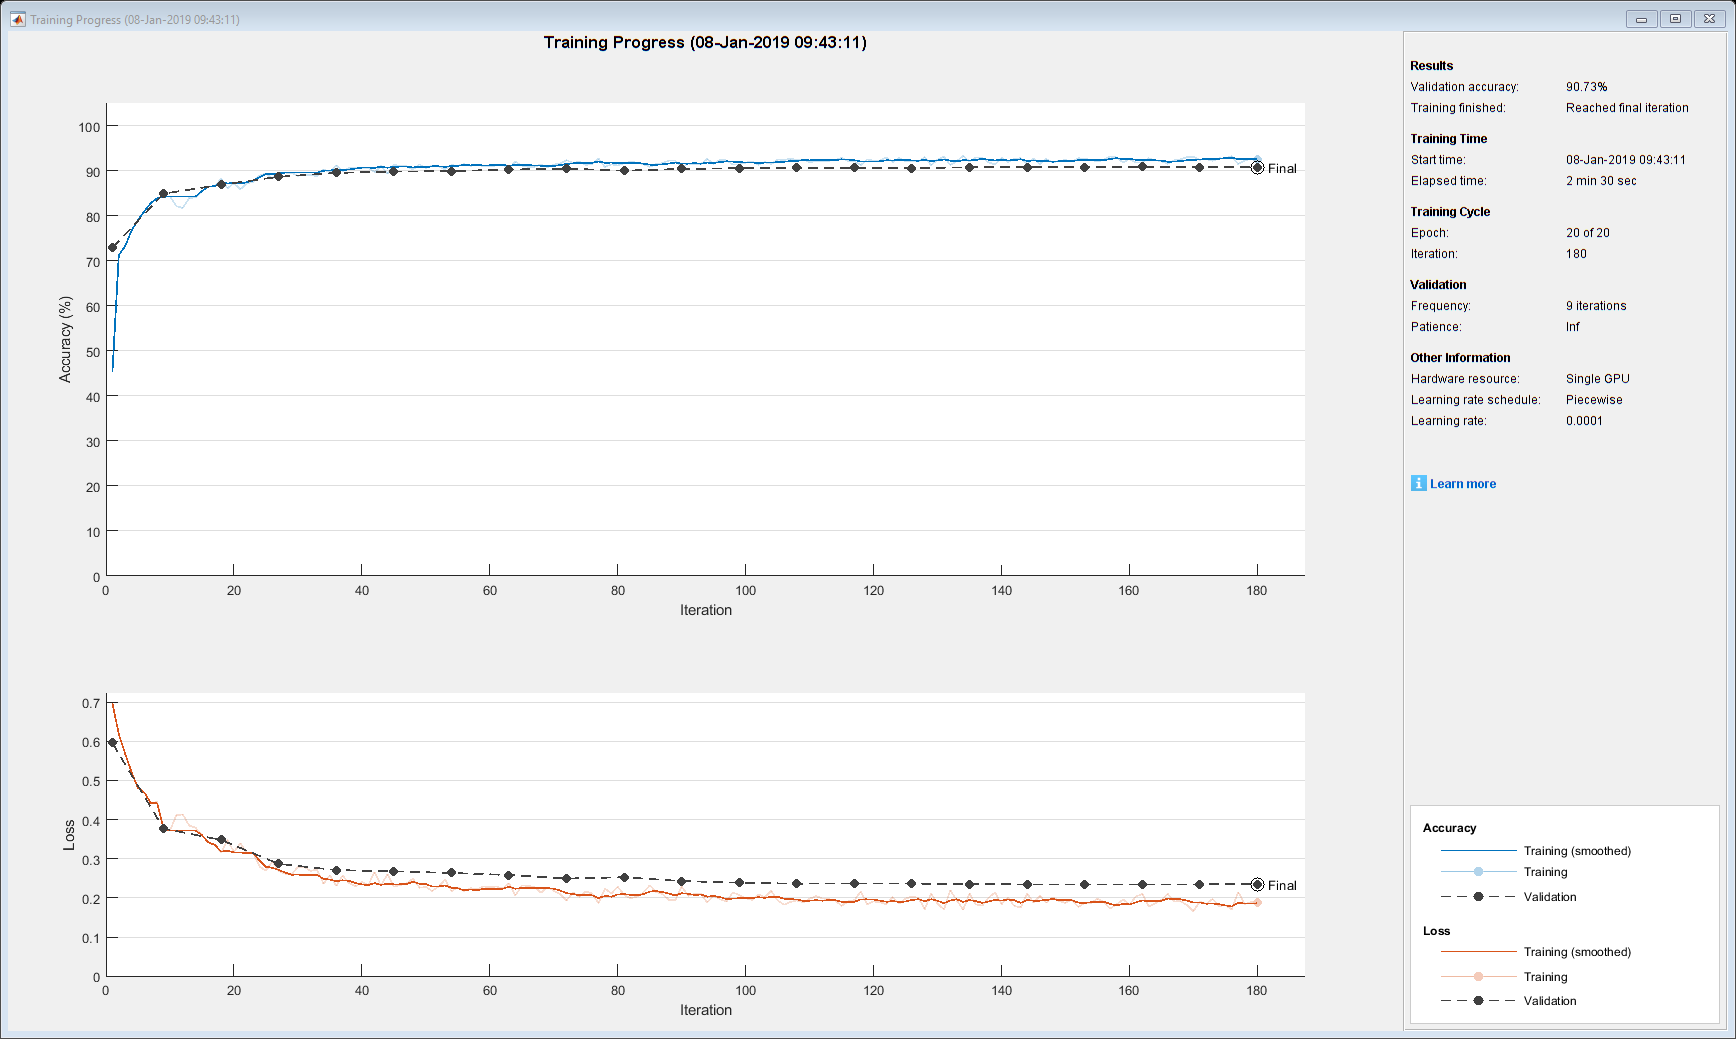
Task: Click the validation accuracy point at iteration 90
Action: pyautogui.click(x=682, y=168)
